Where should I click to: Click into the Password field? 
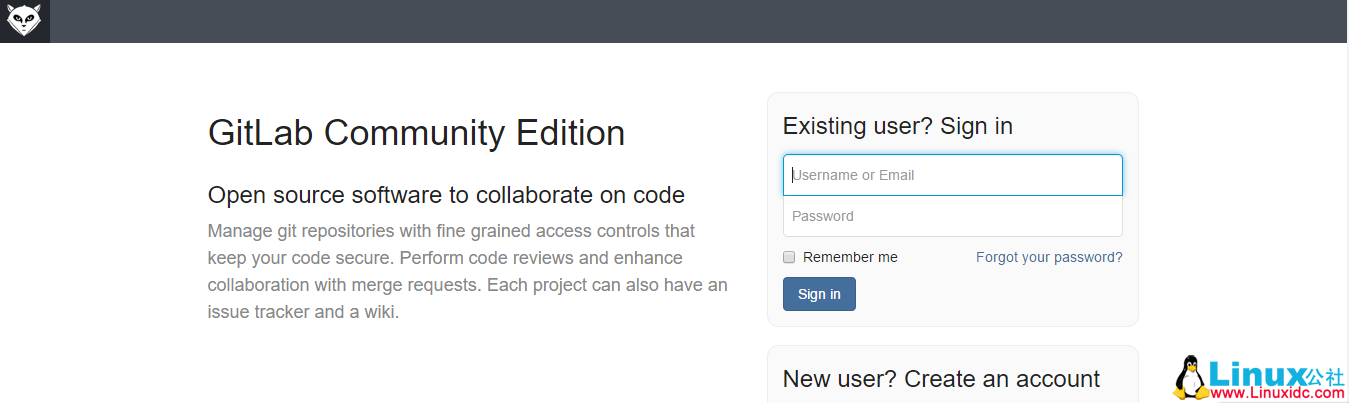point(952,216)
